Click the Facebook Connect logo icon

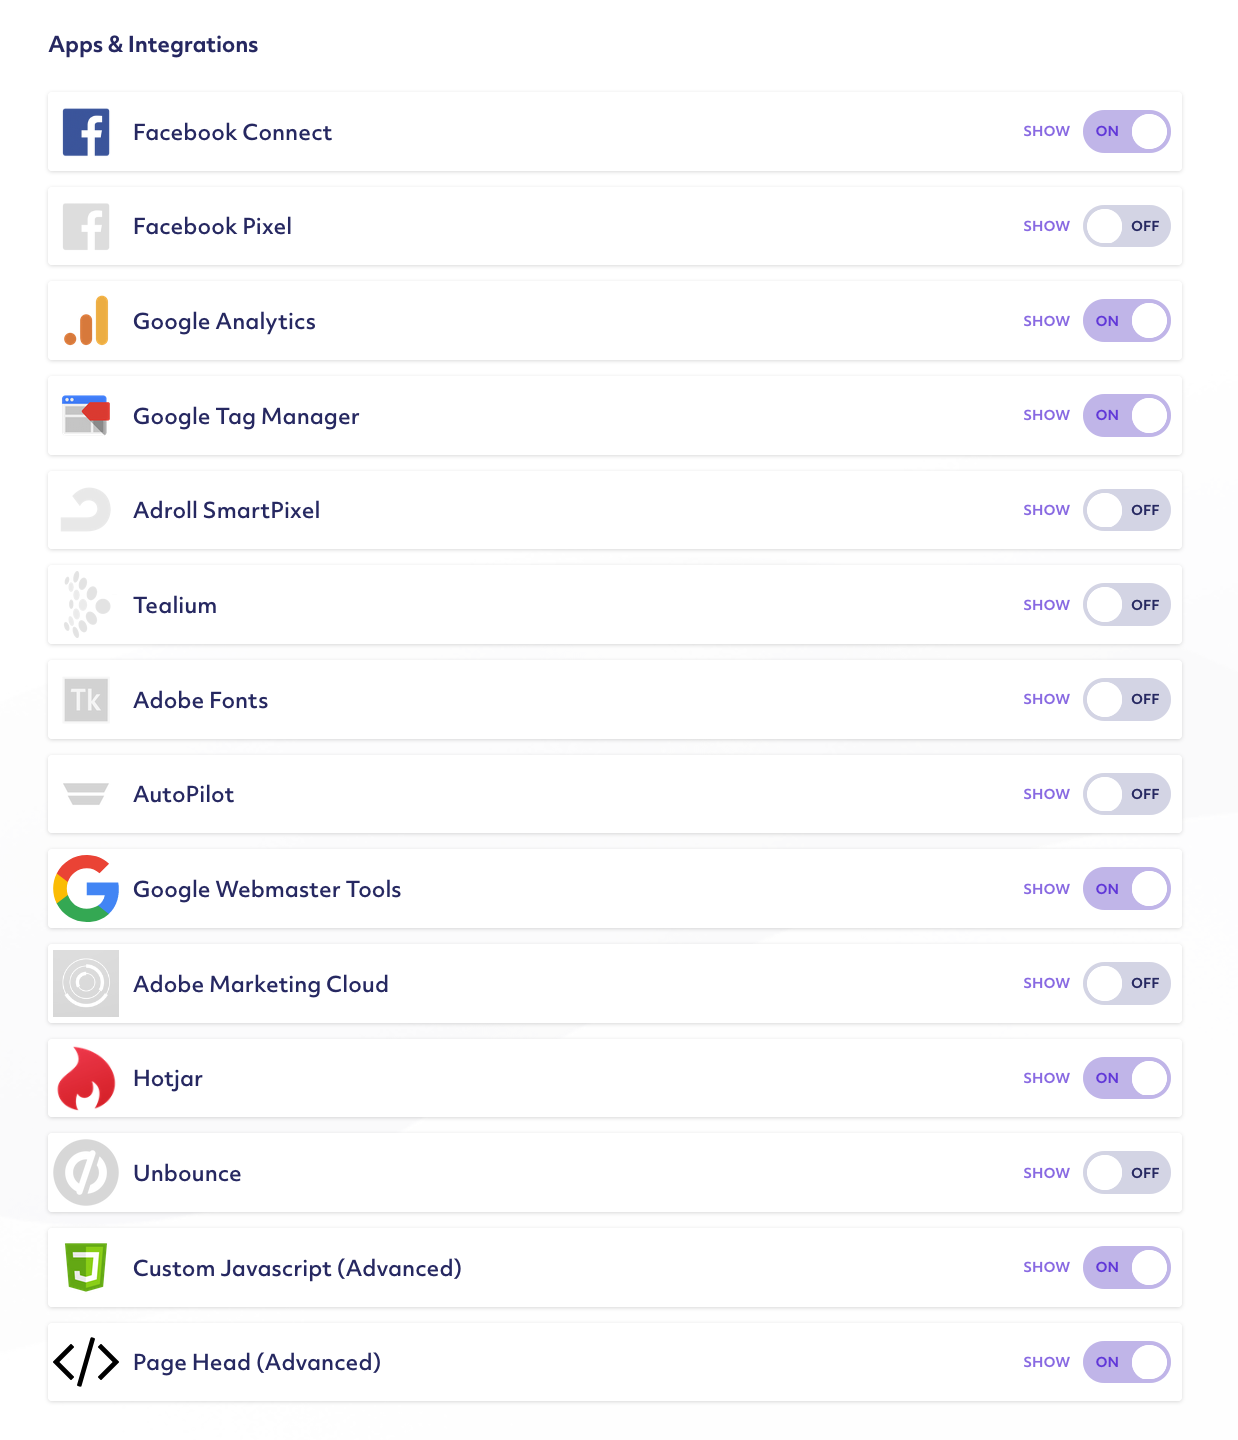point(86,132)
